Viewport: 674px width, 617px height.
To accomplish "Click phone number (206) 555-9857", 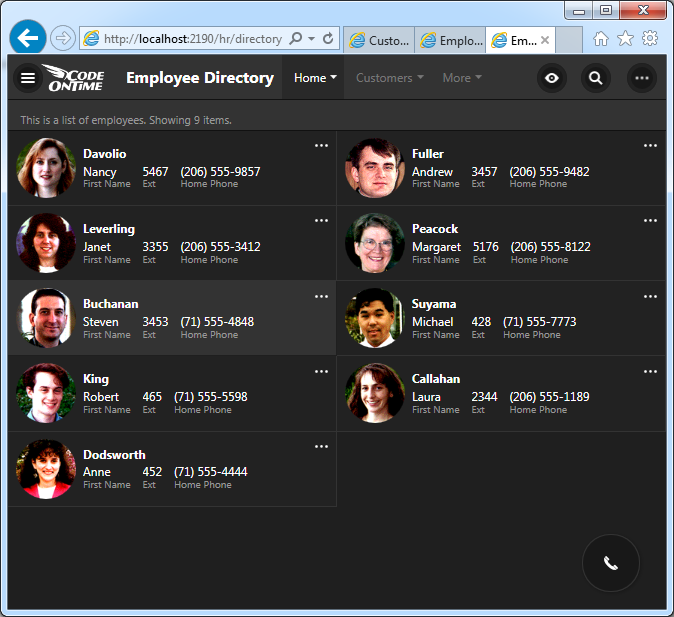I will (x=221, y=172).
